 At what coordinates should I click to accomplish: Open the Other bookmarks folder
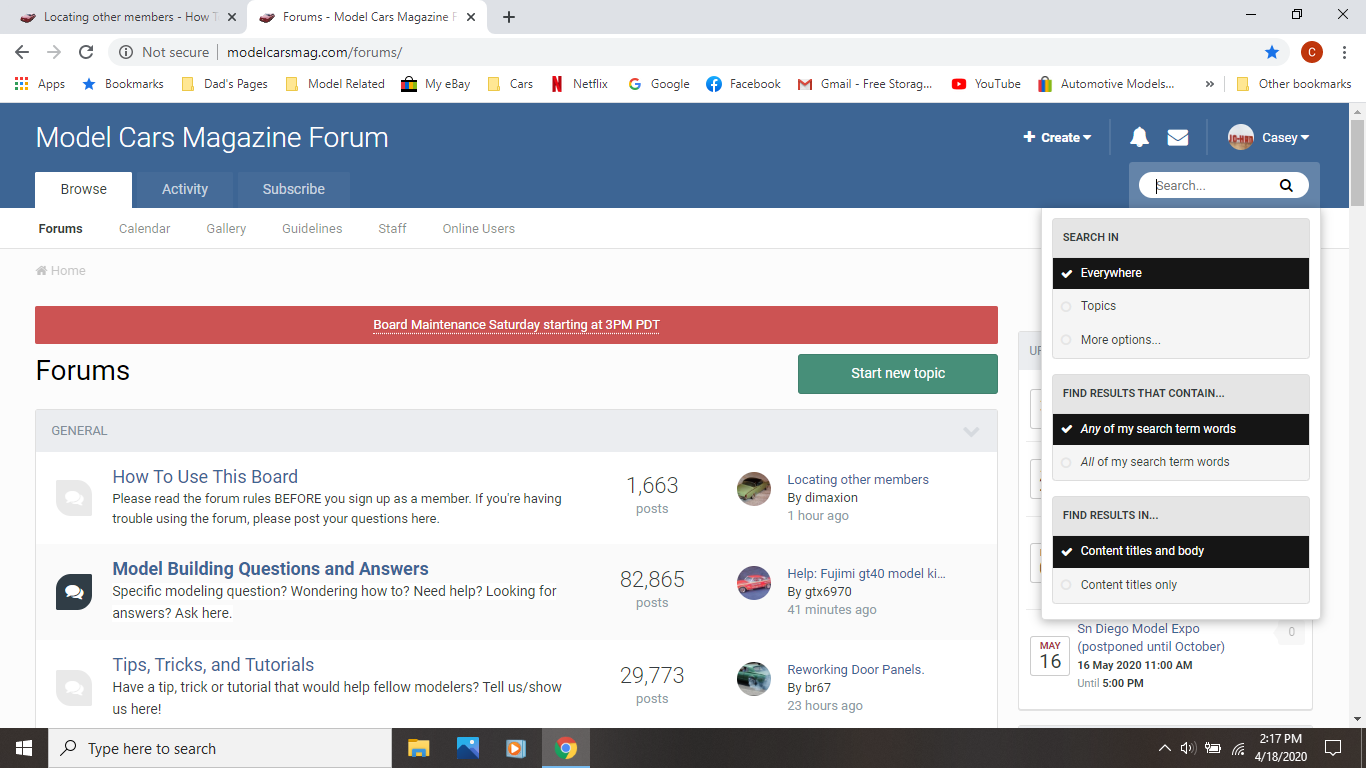click(x=1294, y=84)
